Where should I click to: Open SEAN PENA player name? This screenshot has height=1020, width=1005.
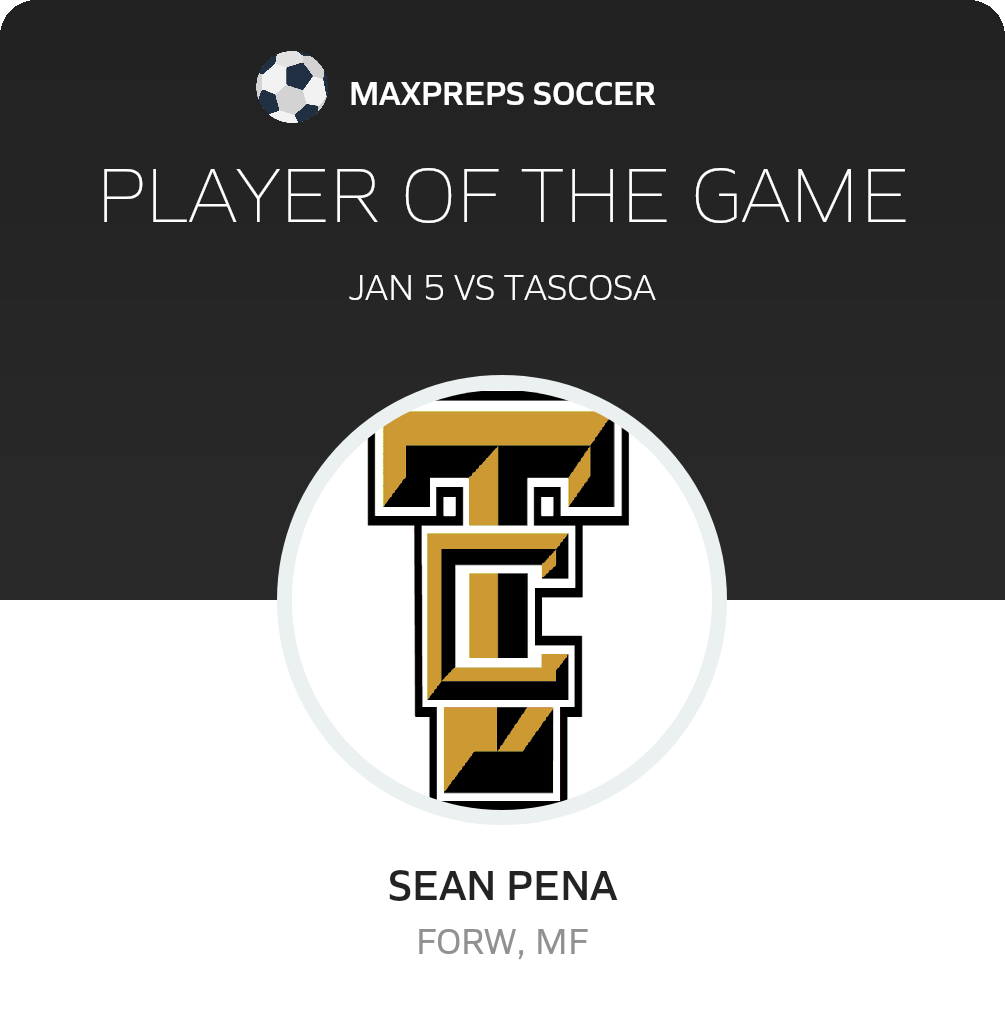tap(502, 886)
